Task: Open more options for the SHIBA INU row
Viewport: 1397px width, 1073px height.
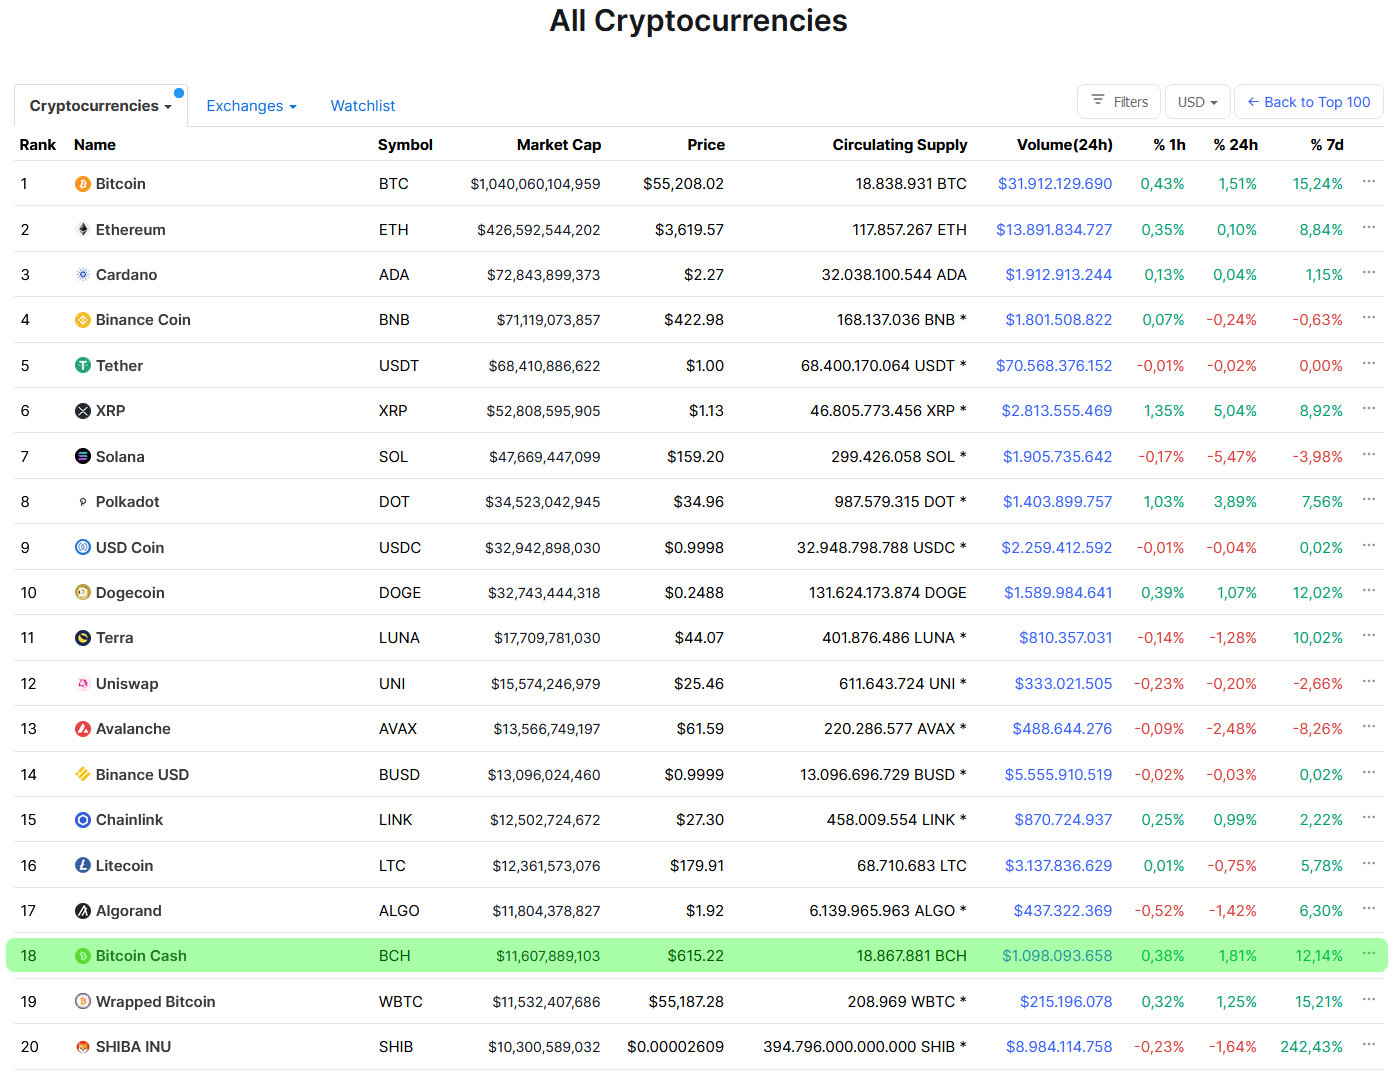Action: [1369, 1045]
